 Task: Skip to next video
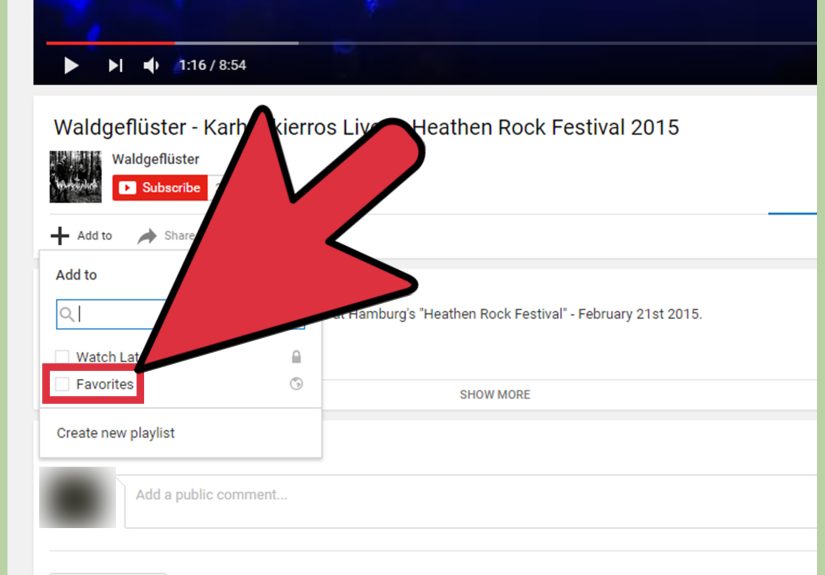click(x=115, y=66)
